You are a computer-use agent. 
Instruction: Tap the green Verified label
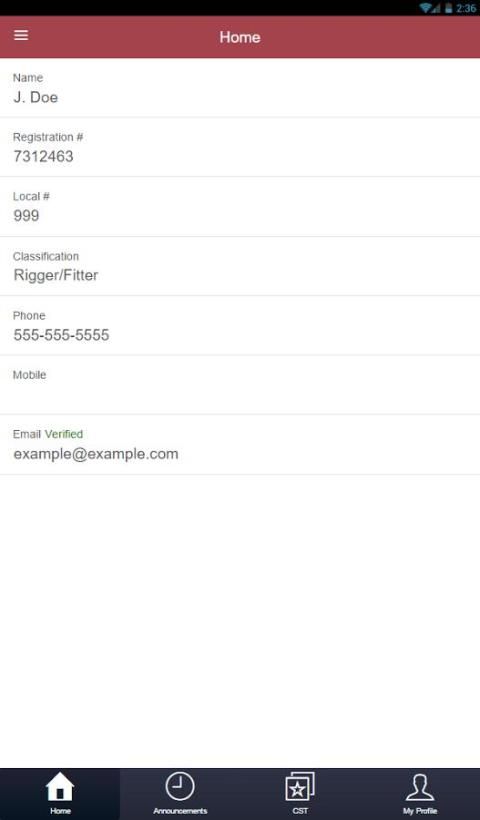[64, 434]
